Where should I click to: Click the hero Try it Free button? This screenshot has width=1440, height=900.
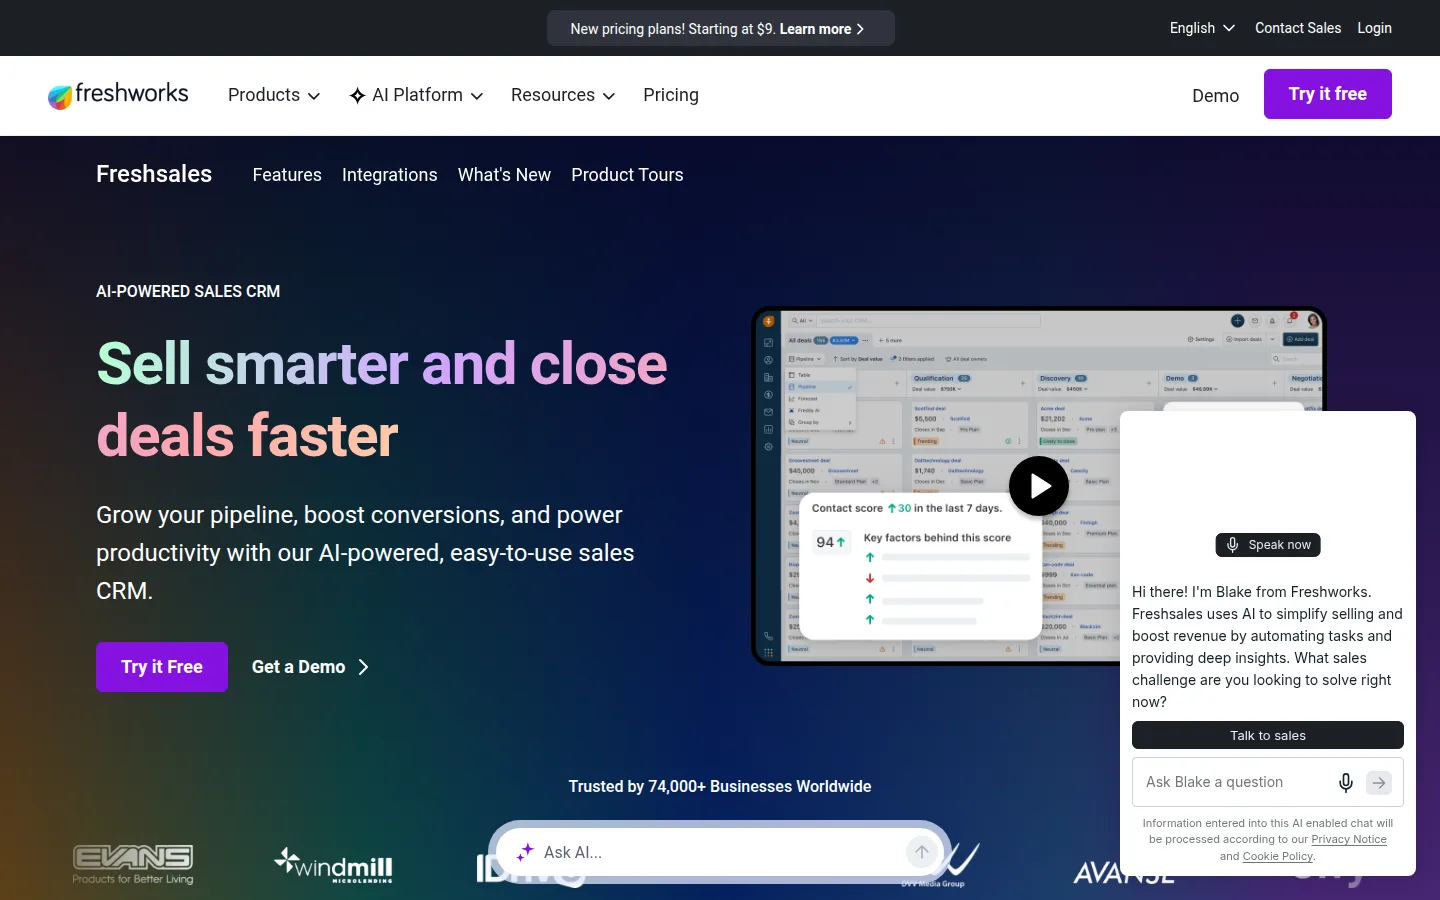point(162,667)
